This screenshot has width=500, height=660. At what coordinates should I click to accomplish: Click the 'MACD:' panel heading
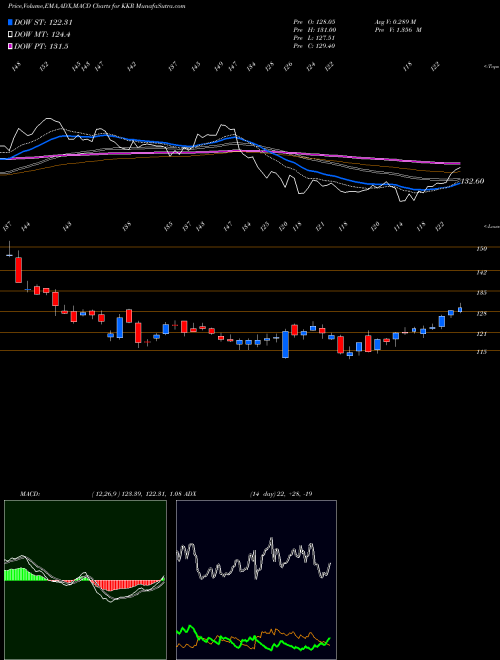(x=29, y=494)
